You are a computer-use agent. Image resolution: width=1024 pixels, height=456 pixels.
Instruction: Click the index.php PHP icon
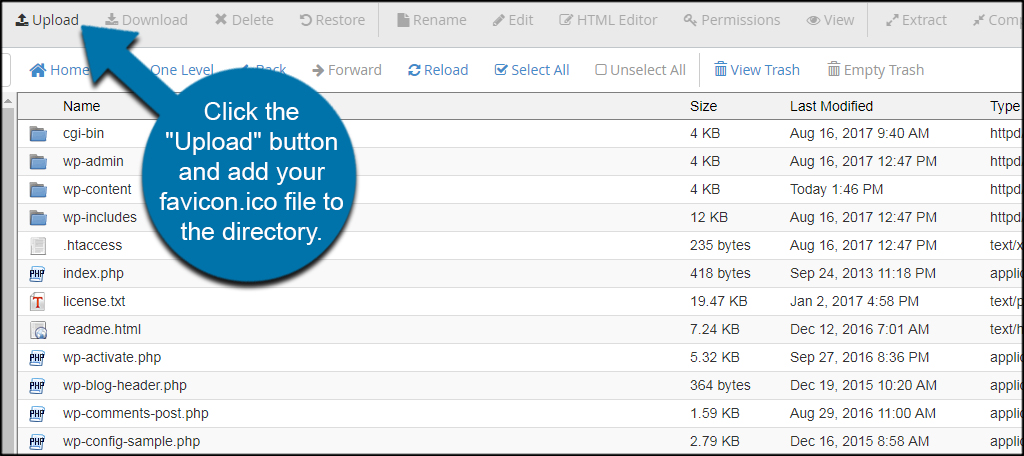[37, 274]
